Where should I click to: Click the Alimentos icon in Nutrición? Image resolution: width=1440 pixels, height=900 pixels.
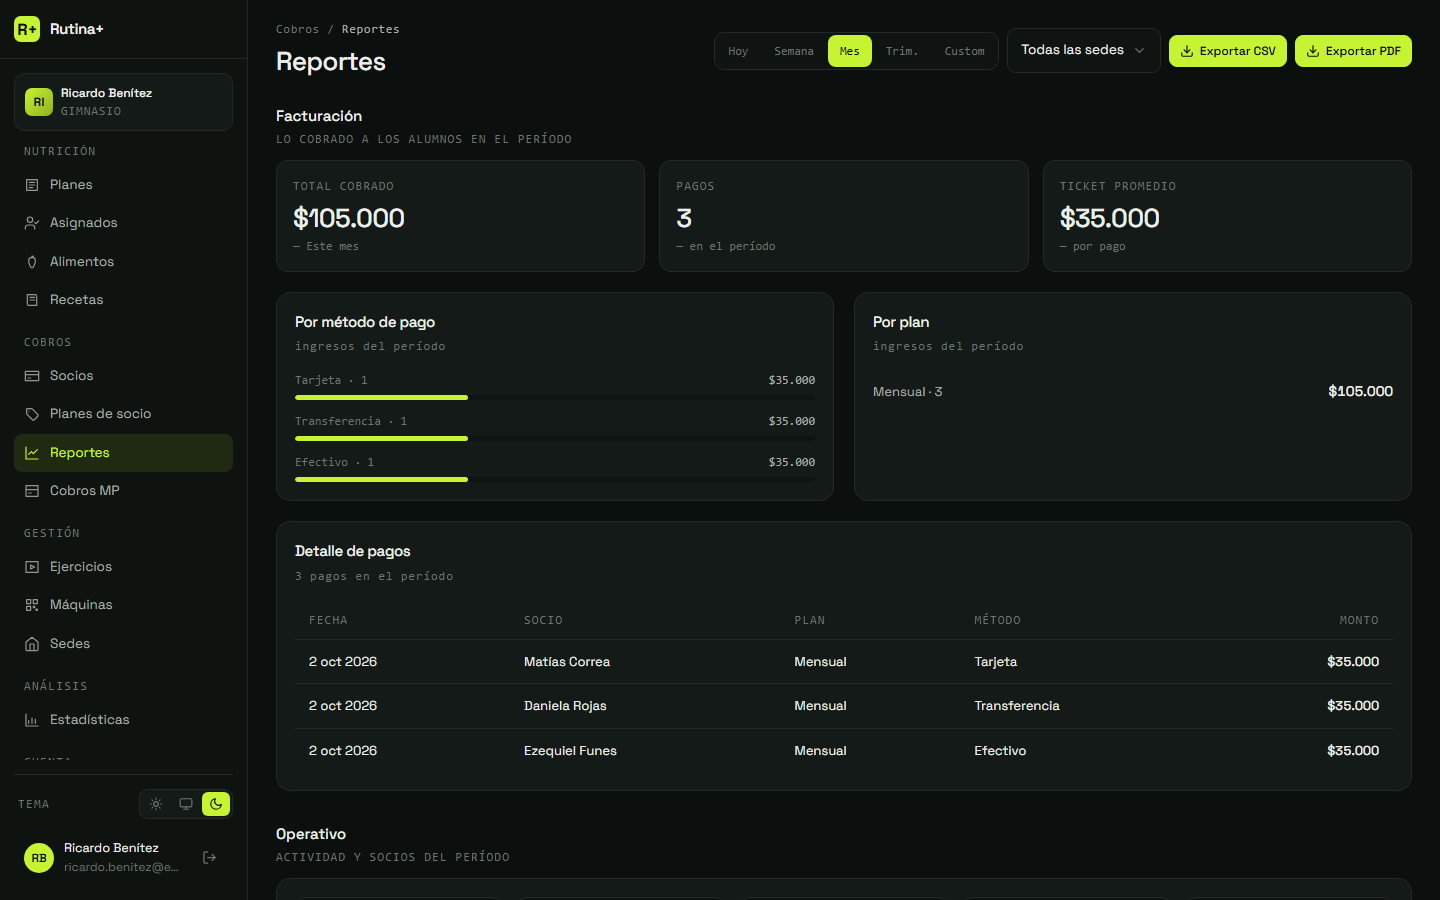(x=32, y=262)
